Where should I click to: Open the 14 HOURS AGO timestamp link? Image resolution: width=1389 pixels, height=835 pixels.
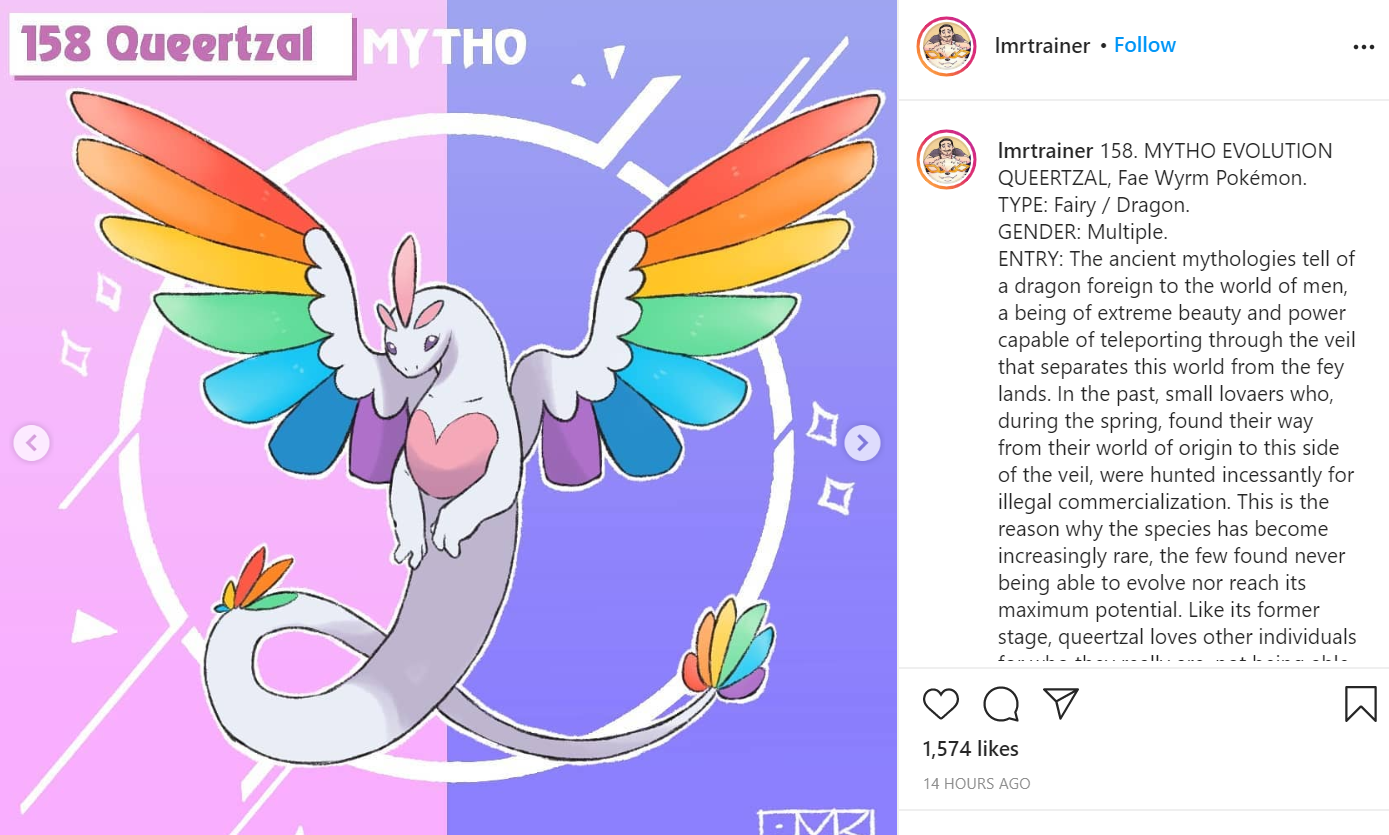tap(976, 784)
